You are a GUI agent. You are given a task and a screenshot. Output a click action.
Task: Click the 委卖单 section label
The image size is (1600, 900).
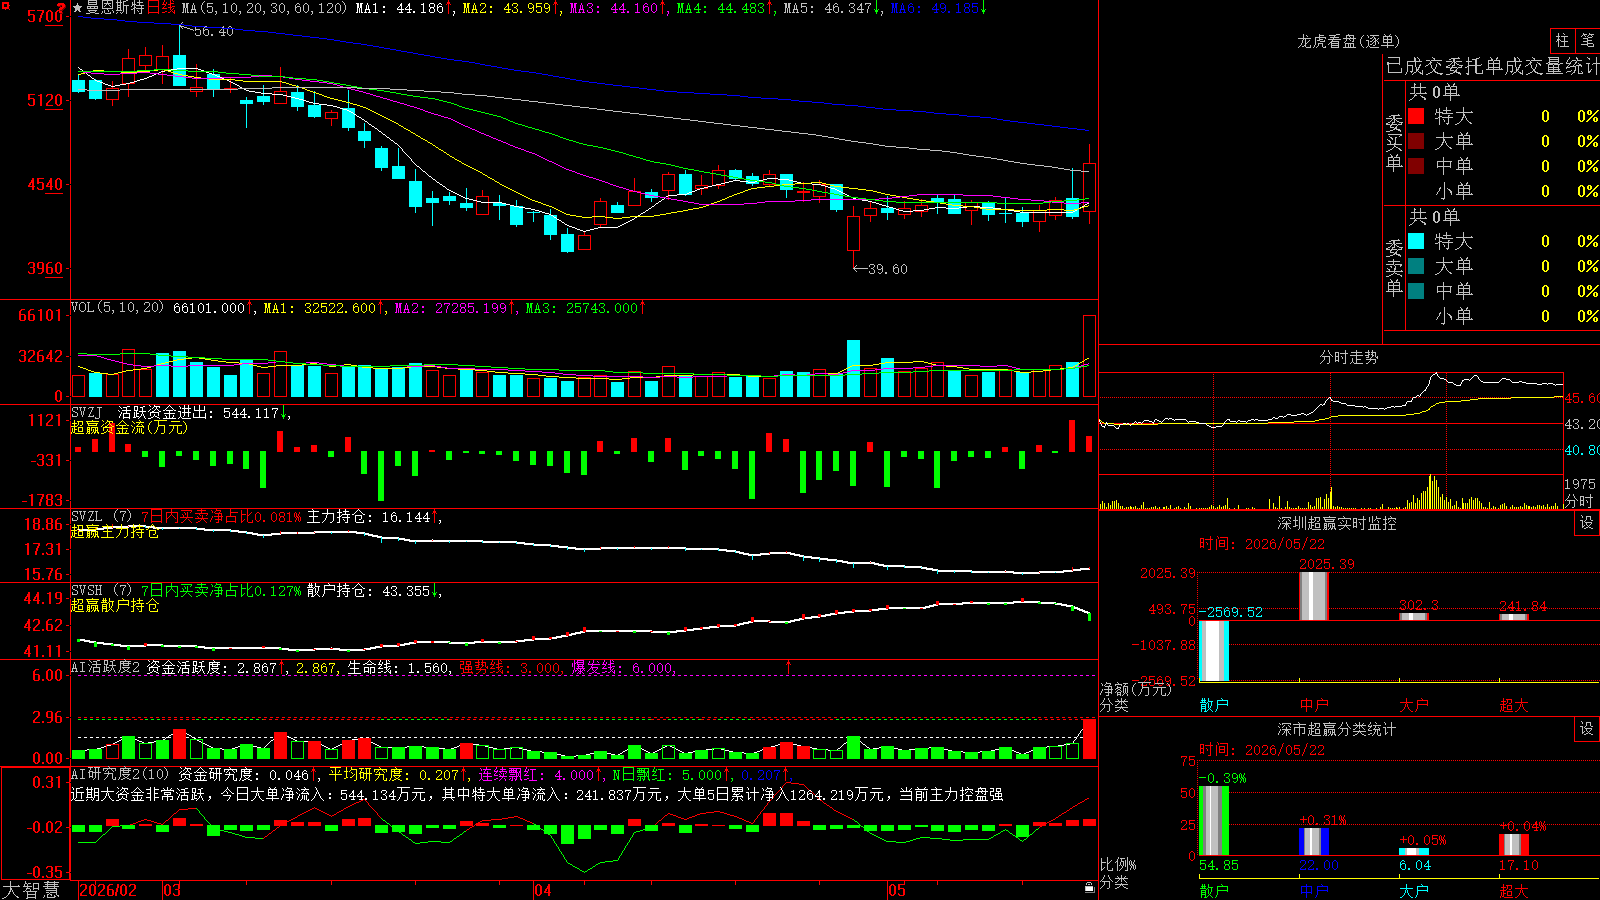1394,267
